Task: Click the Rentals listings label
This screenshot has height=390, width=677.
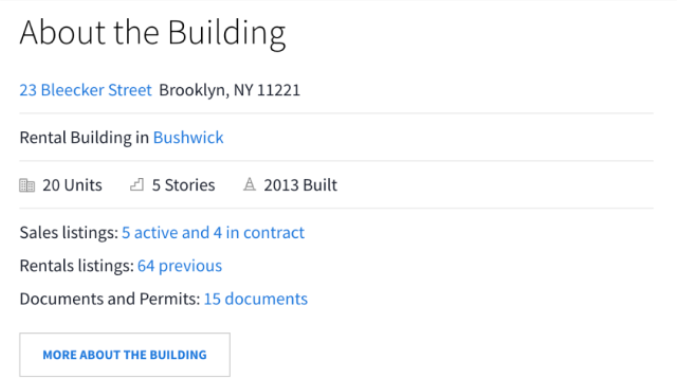Action: pyautogui.click(x=77, y=266)
